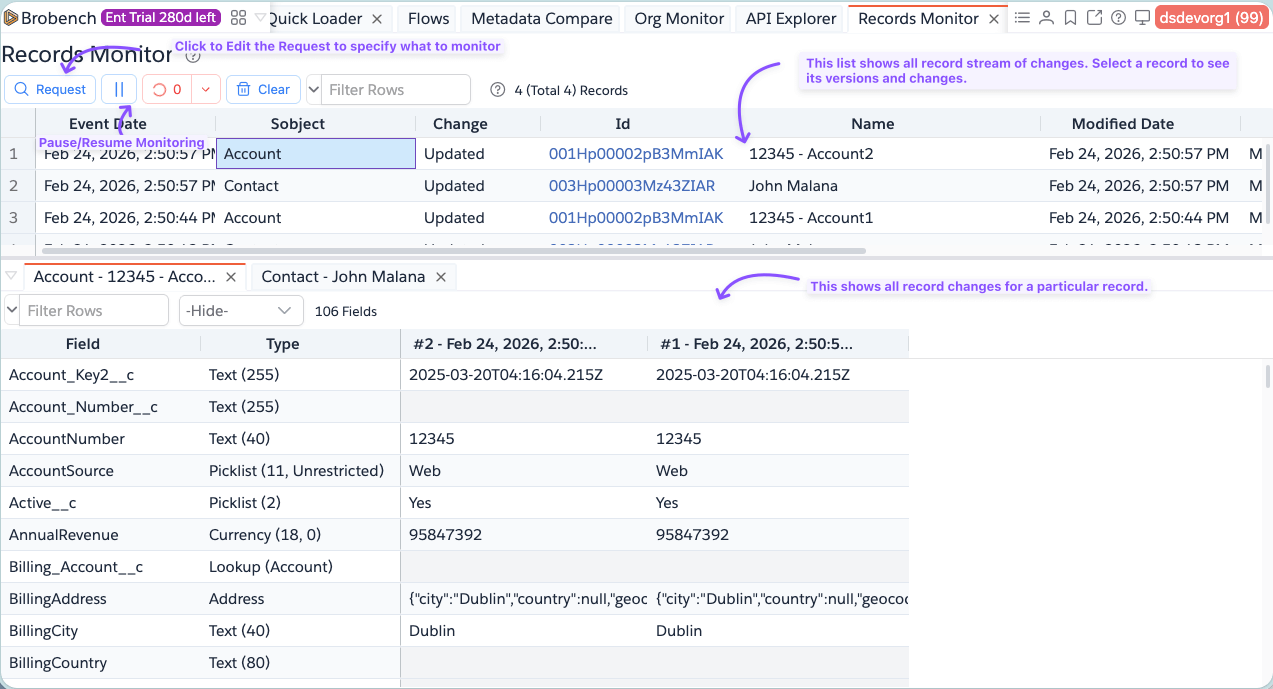Open the -Hide- dropdown
Viewport: 1273px width, 689px height.
(241, 311)
